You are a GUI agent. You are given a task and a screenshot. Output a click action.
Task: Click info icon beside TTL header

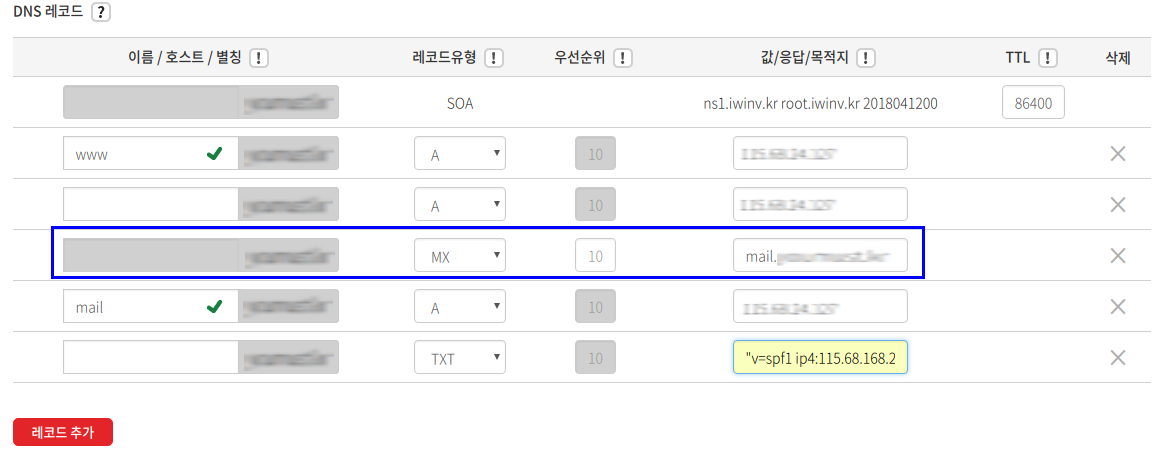(1048, 58)
